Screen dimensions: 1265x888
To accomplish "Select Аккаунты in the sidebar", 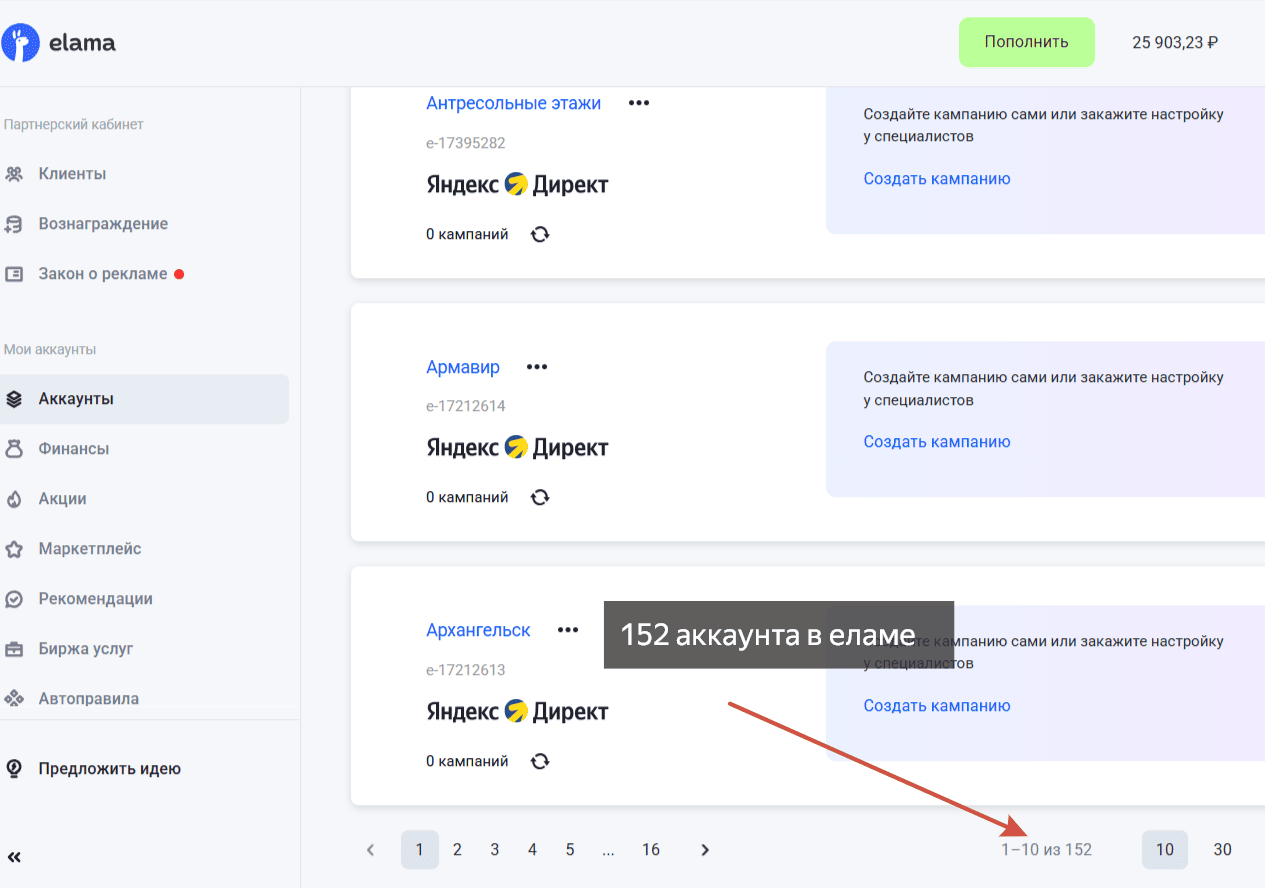I will tap(144, 399).
